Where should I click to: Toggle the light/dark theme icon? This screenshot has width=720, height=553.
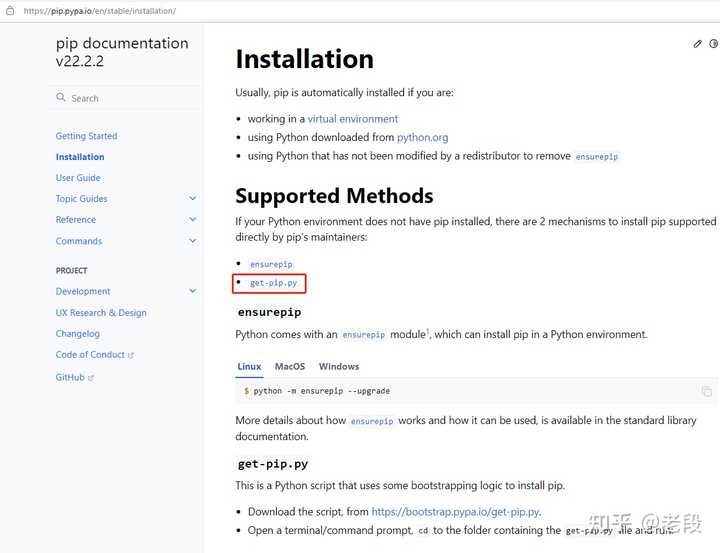[714, 44]
